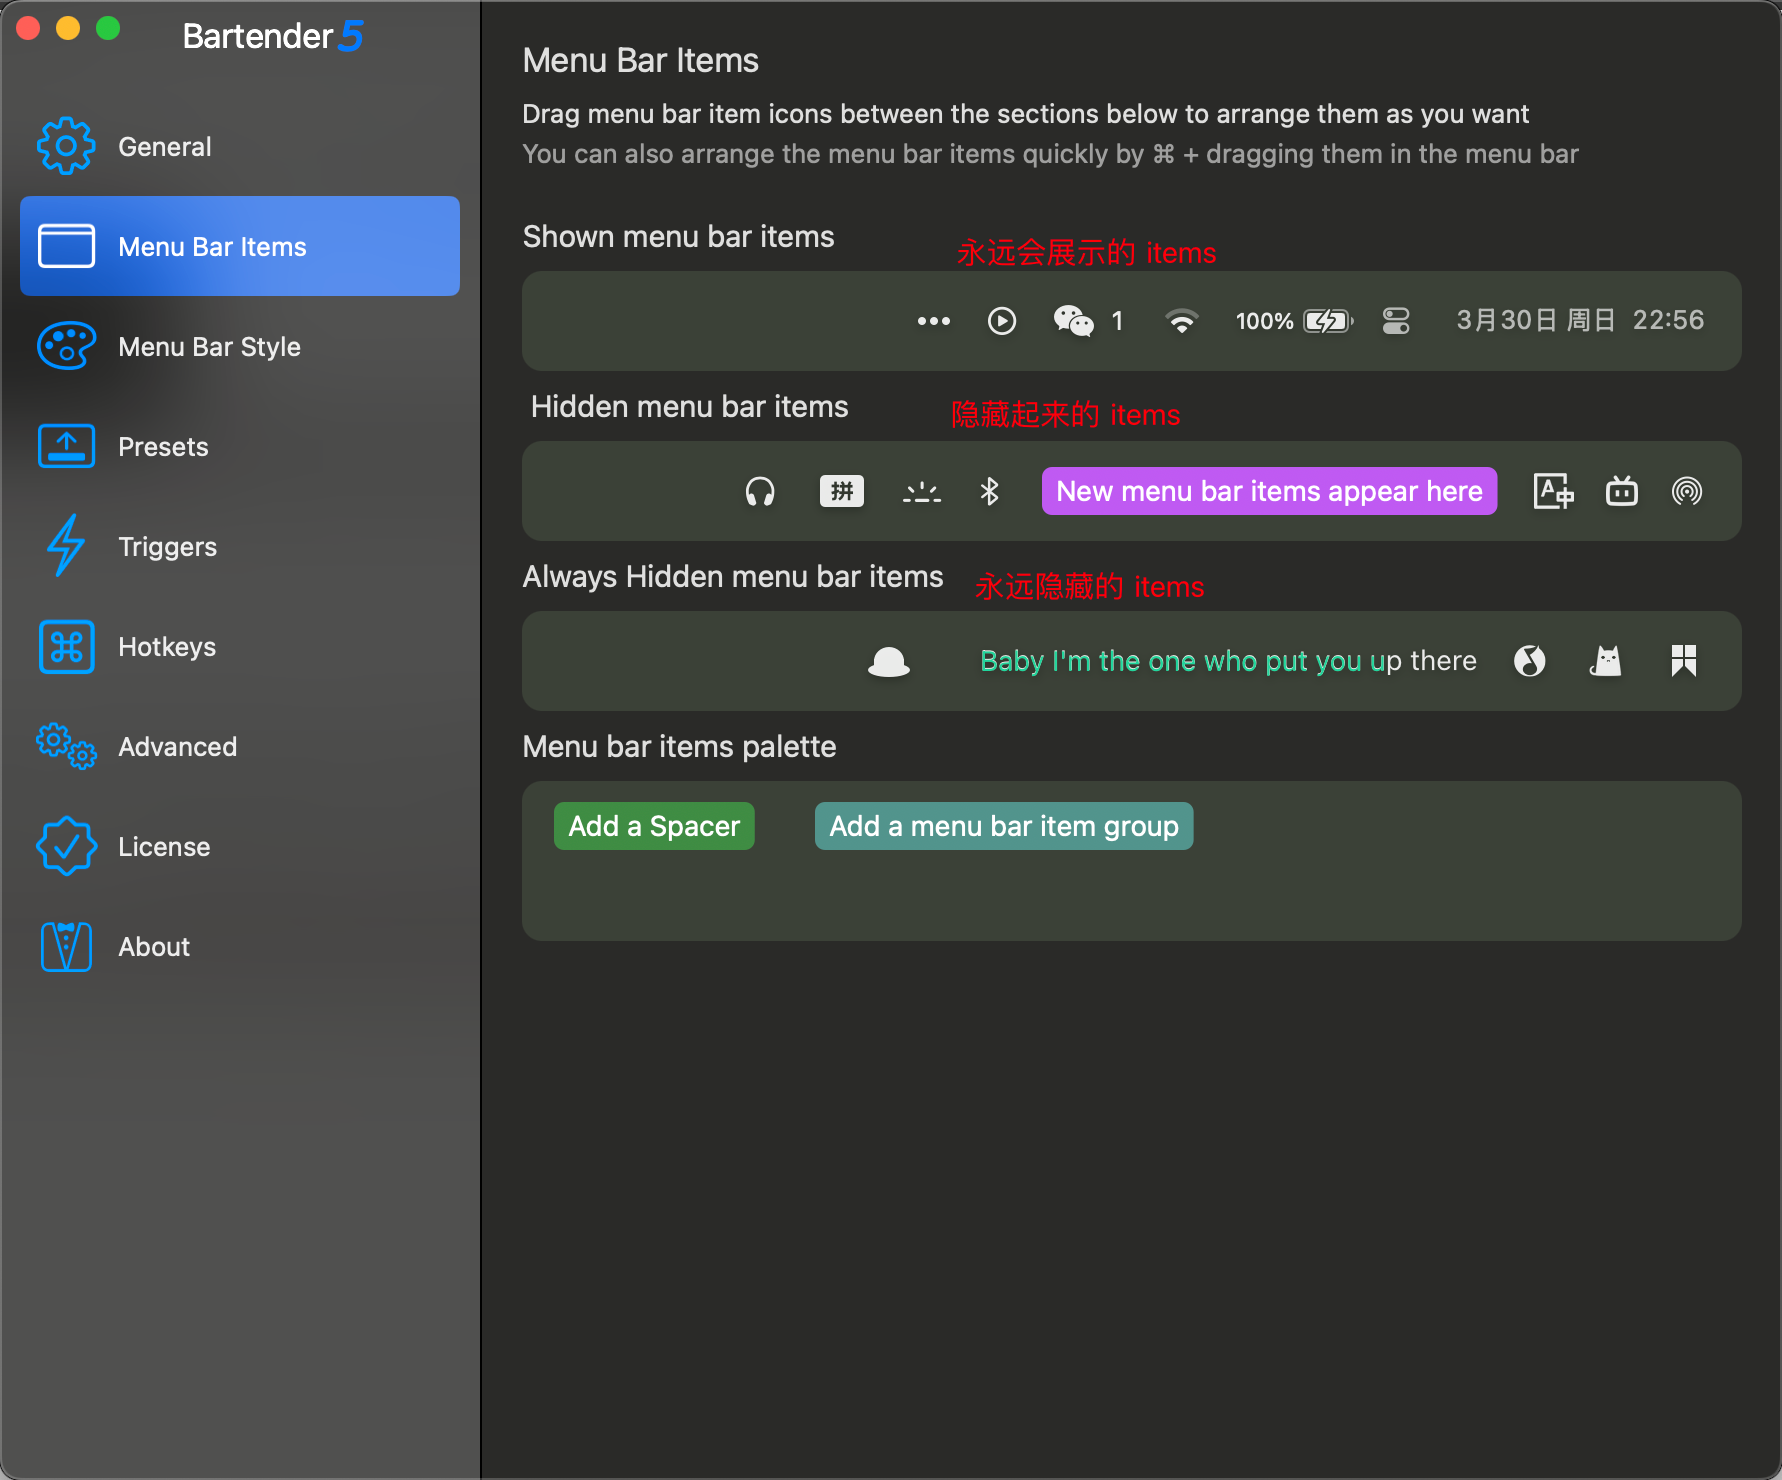Click the WeChat unread count 1
Viewport: 1782px width, 1480px height.
tap(1117, 321)
